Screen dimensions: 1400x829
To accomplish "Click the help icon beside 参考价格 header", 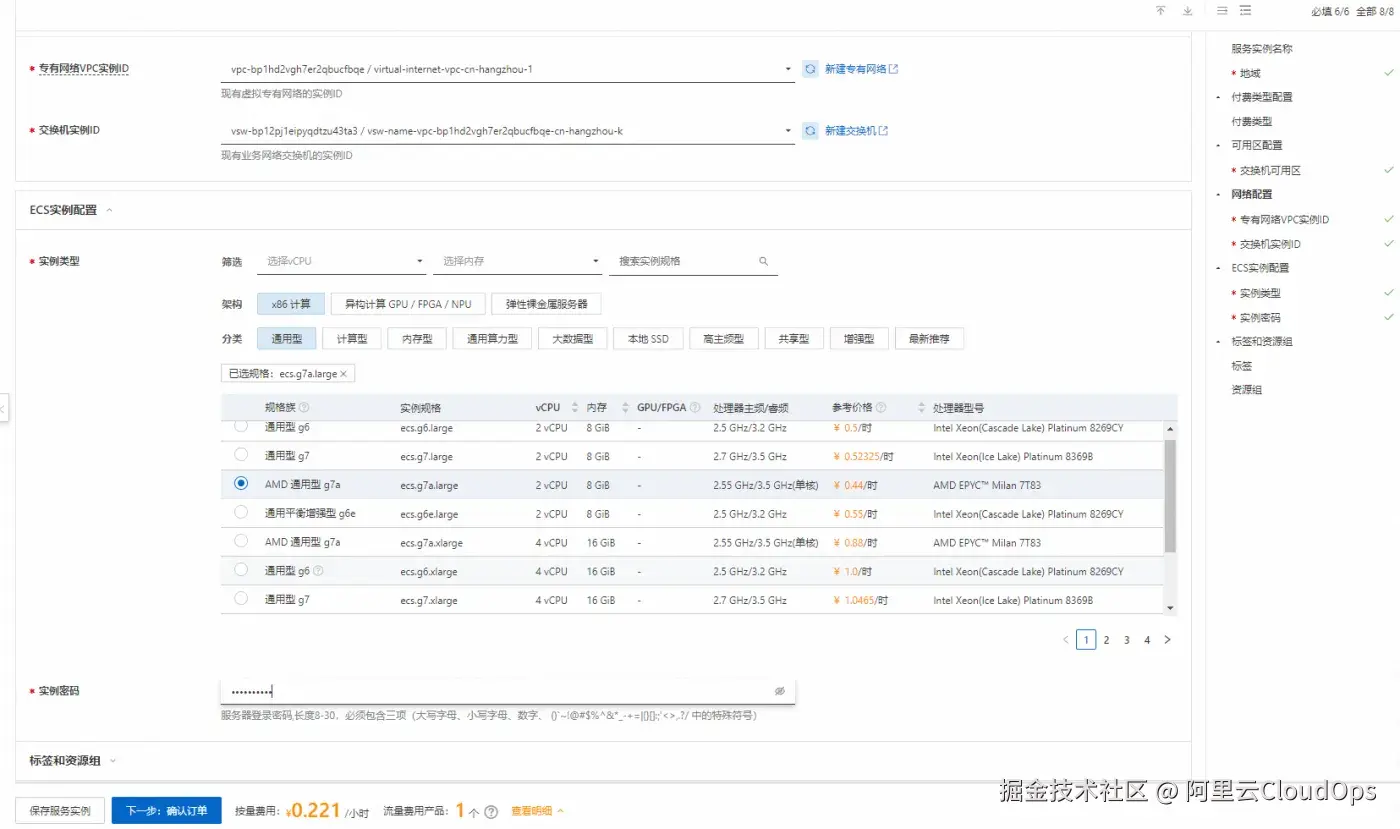I will (x=881, y=408).
